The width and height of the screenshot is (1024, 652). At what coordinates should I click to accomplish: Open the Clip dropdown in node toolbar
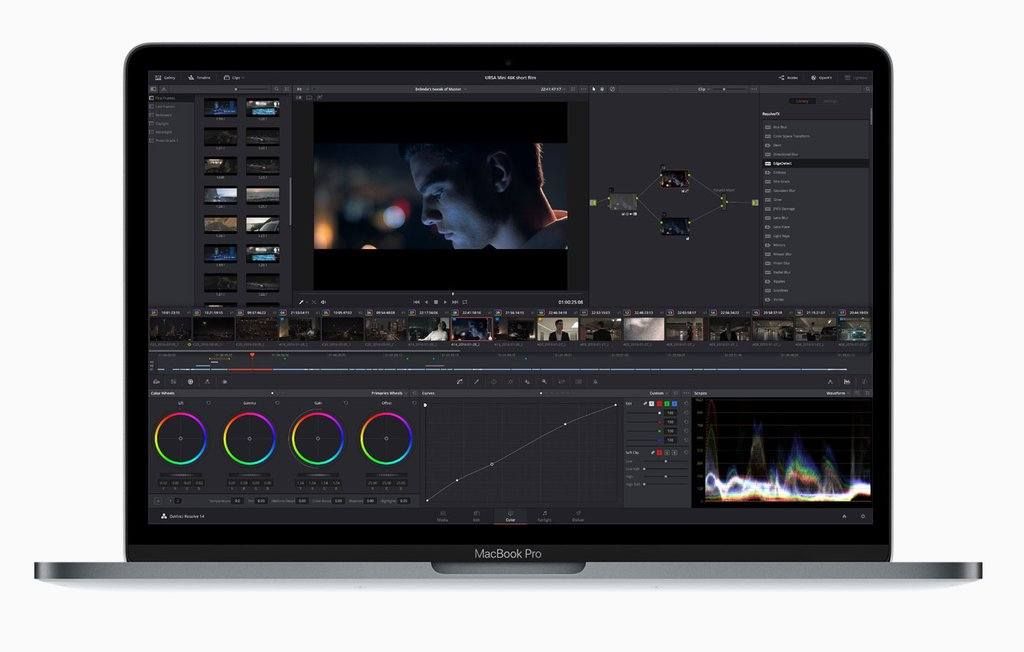point(703,89)
